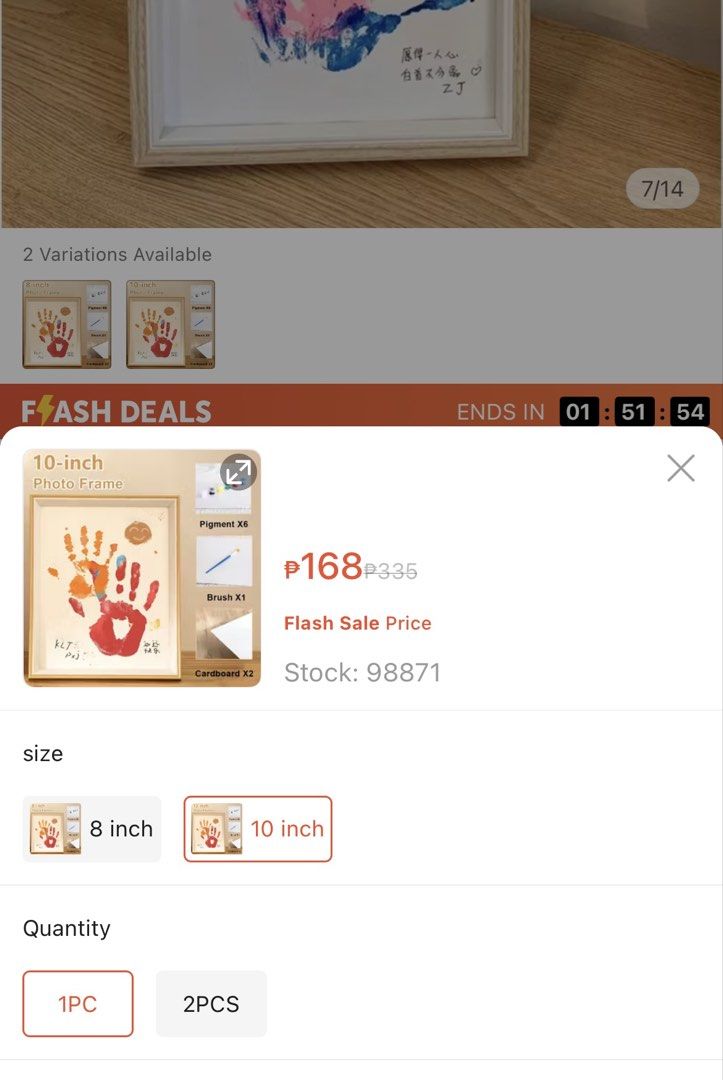
Task: Select the 8 inch size option
Action: click(92, 829)
